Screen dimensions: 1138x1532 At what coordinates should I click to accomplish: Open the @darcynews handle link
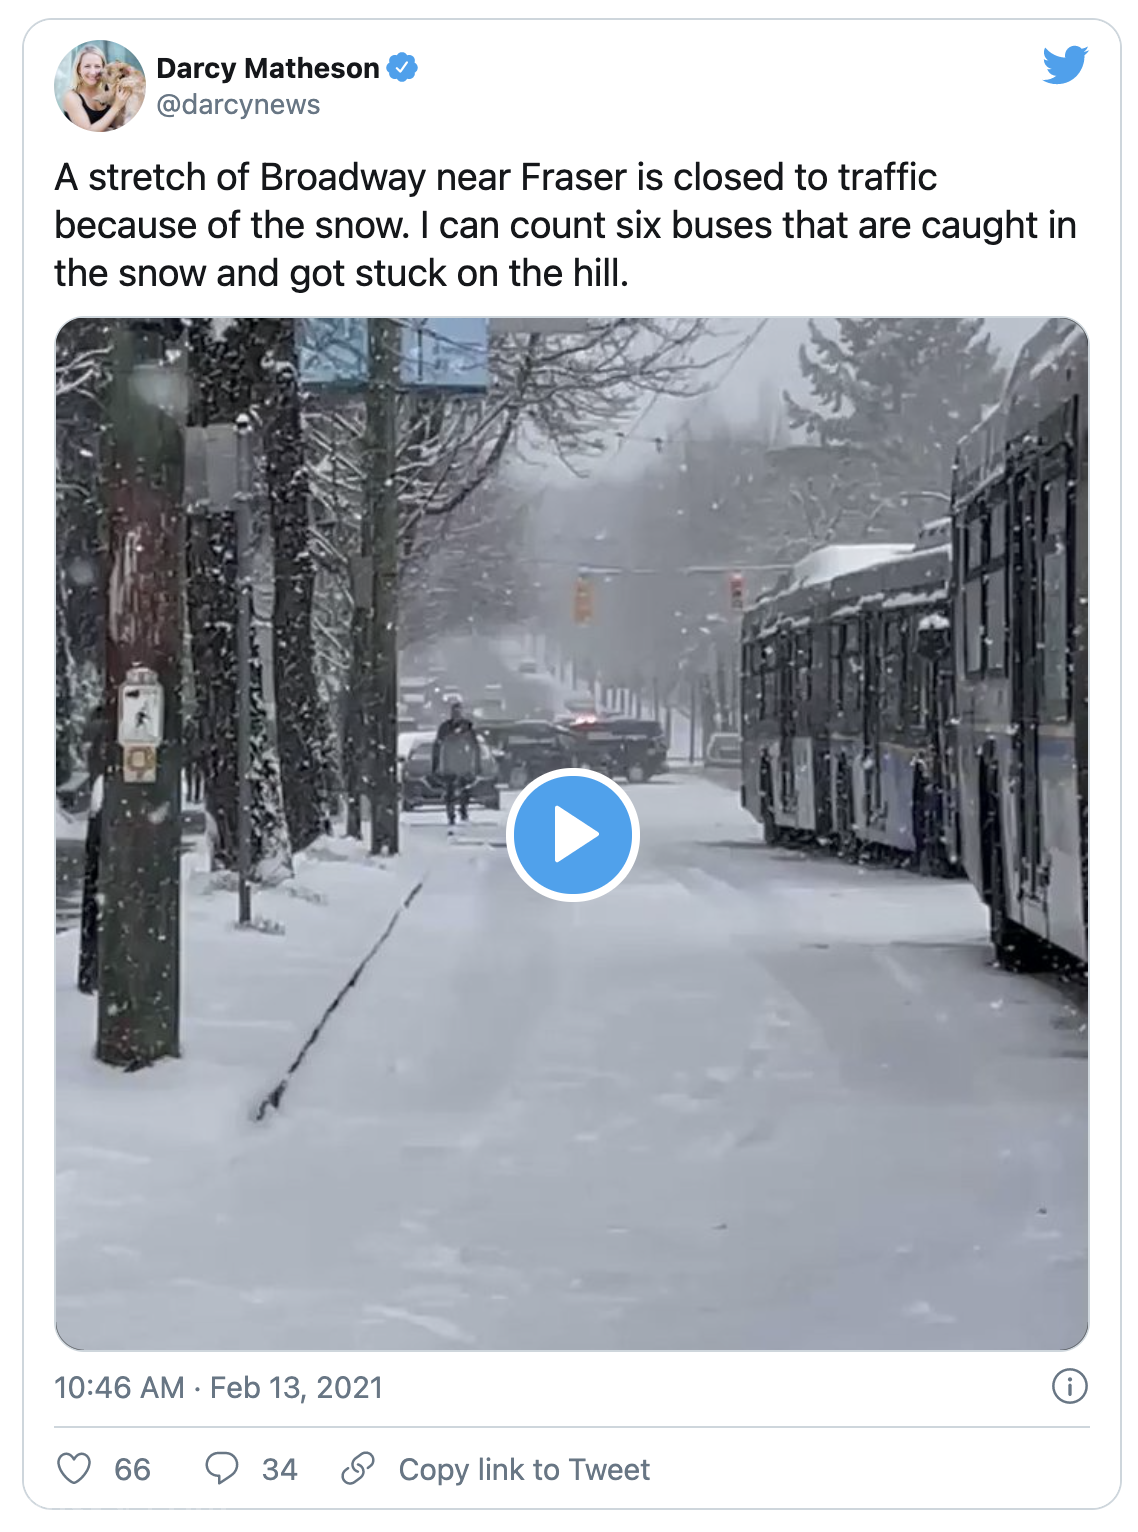pos(238,105)
